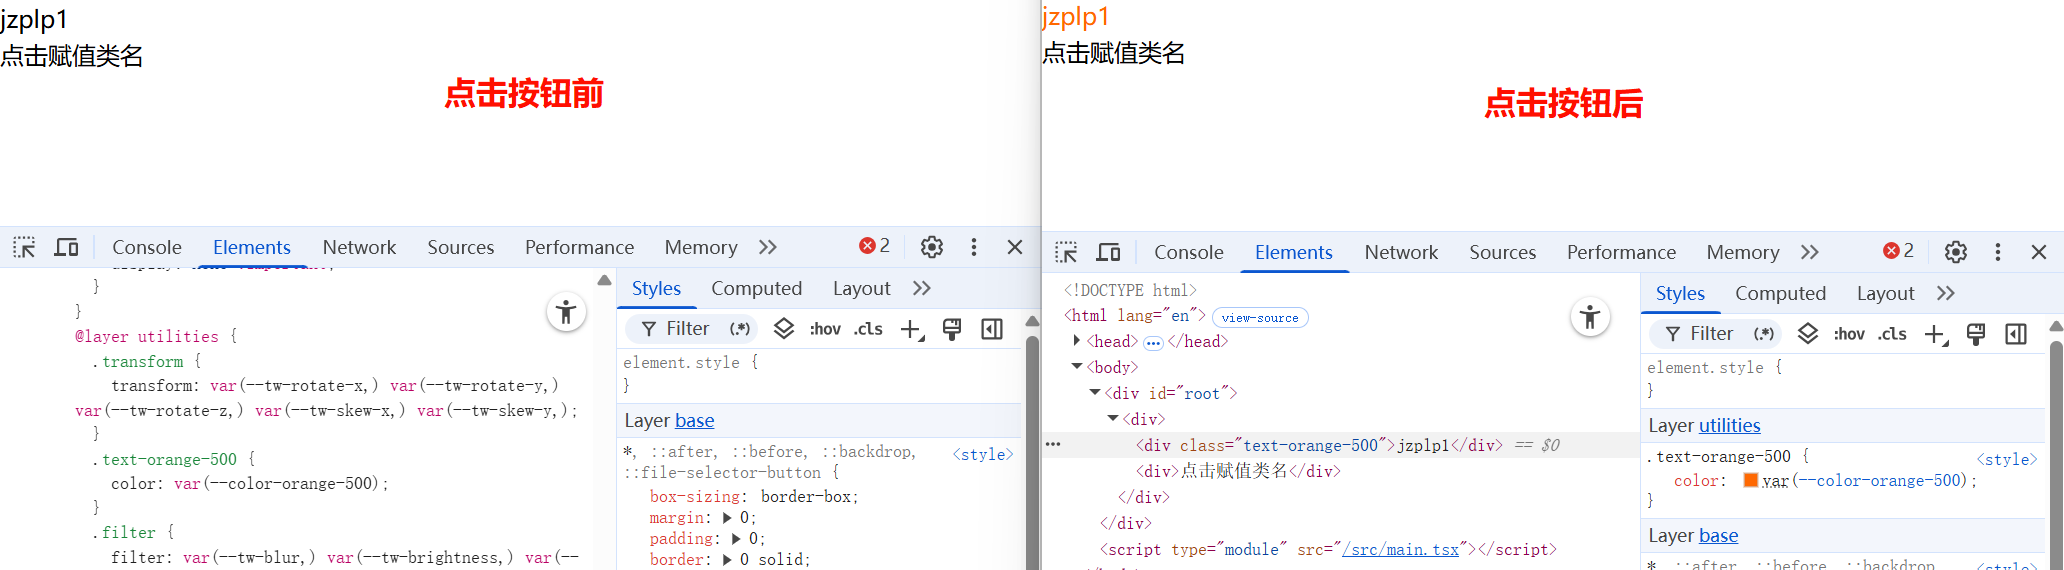The height and width of the screenshot is (570, 2064).
Task: Click ellipsis badge inside head node
Action: [1153, 342]
